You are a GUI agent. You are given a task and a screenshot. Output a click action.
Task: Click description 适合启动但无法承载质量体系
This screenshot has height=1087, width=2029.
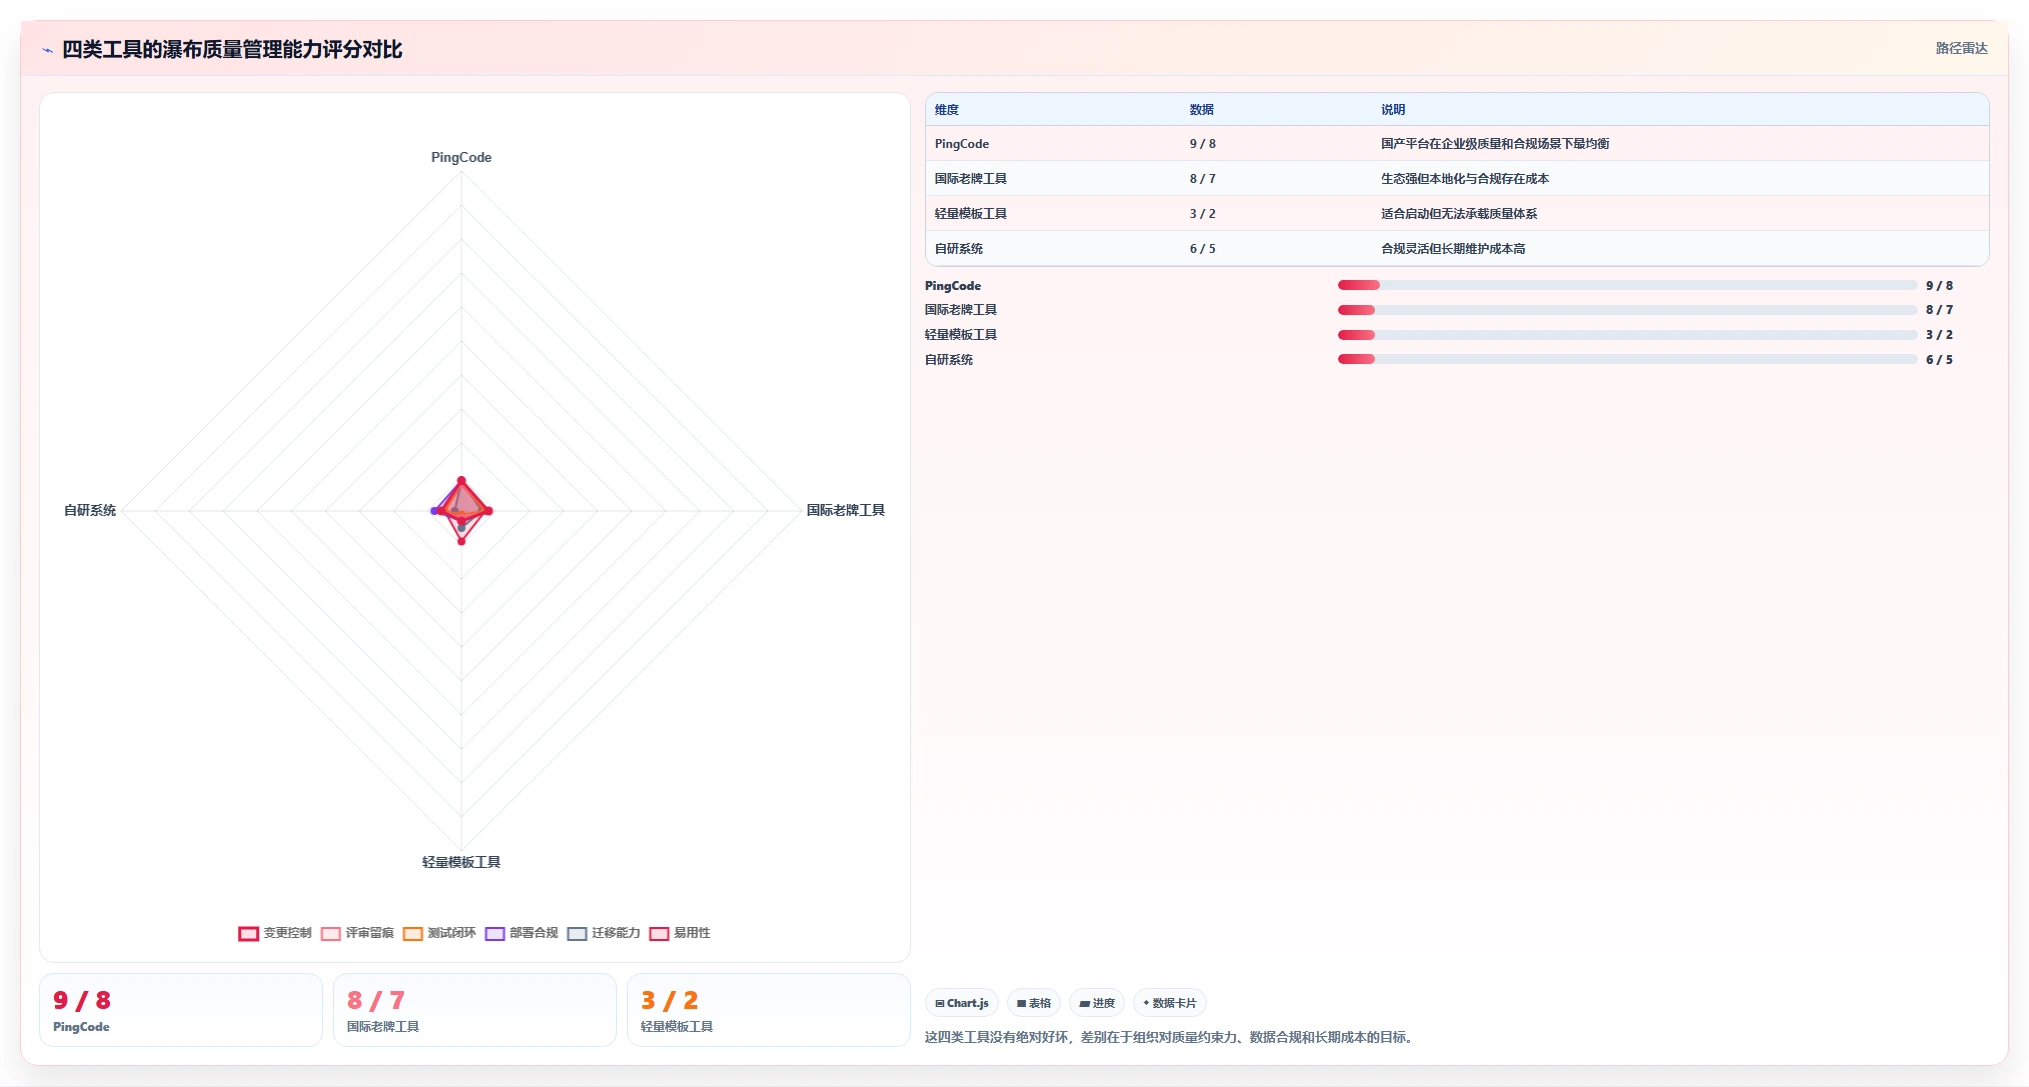(x=1459, y=214)
